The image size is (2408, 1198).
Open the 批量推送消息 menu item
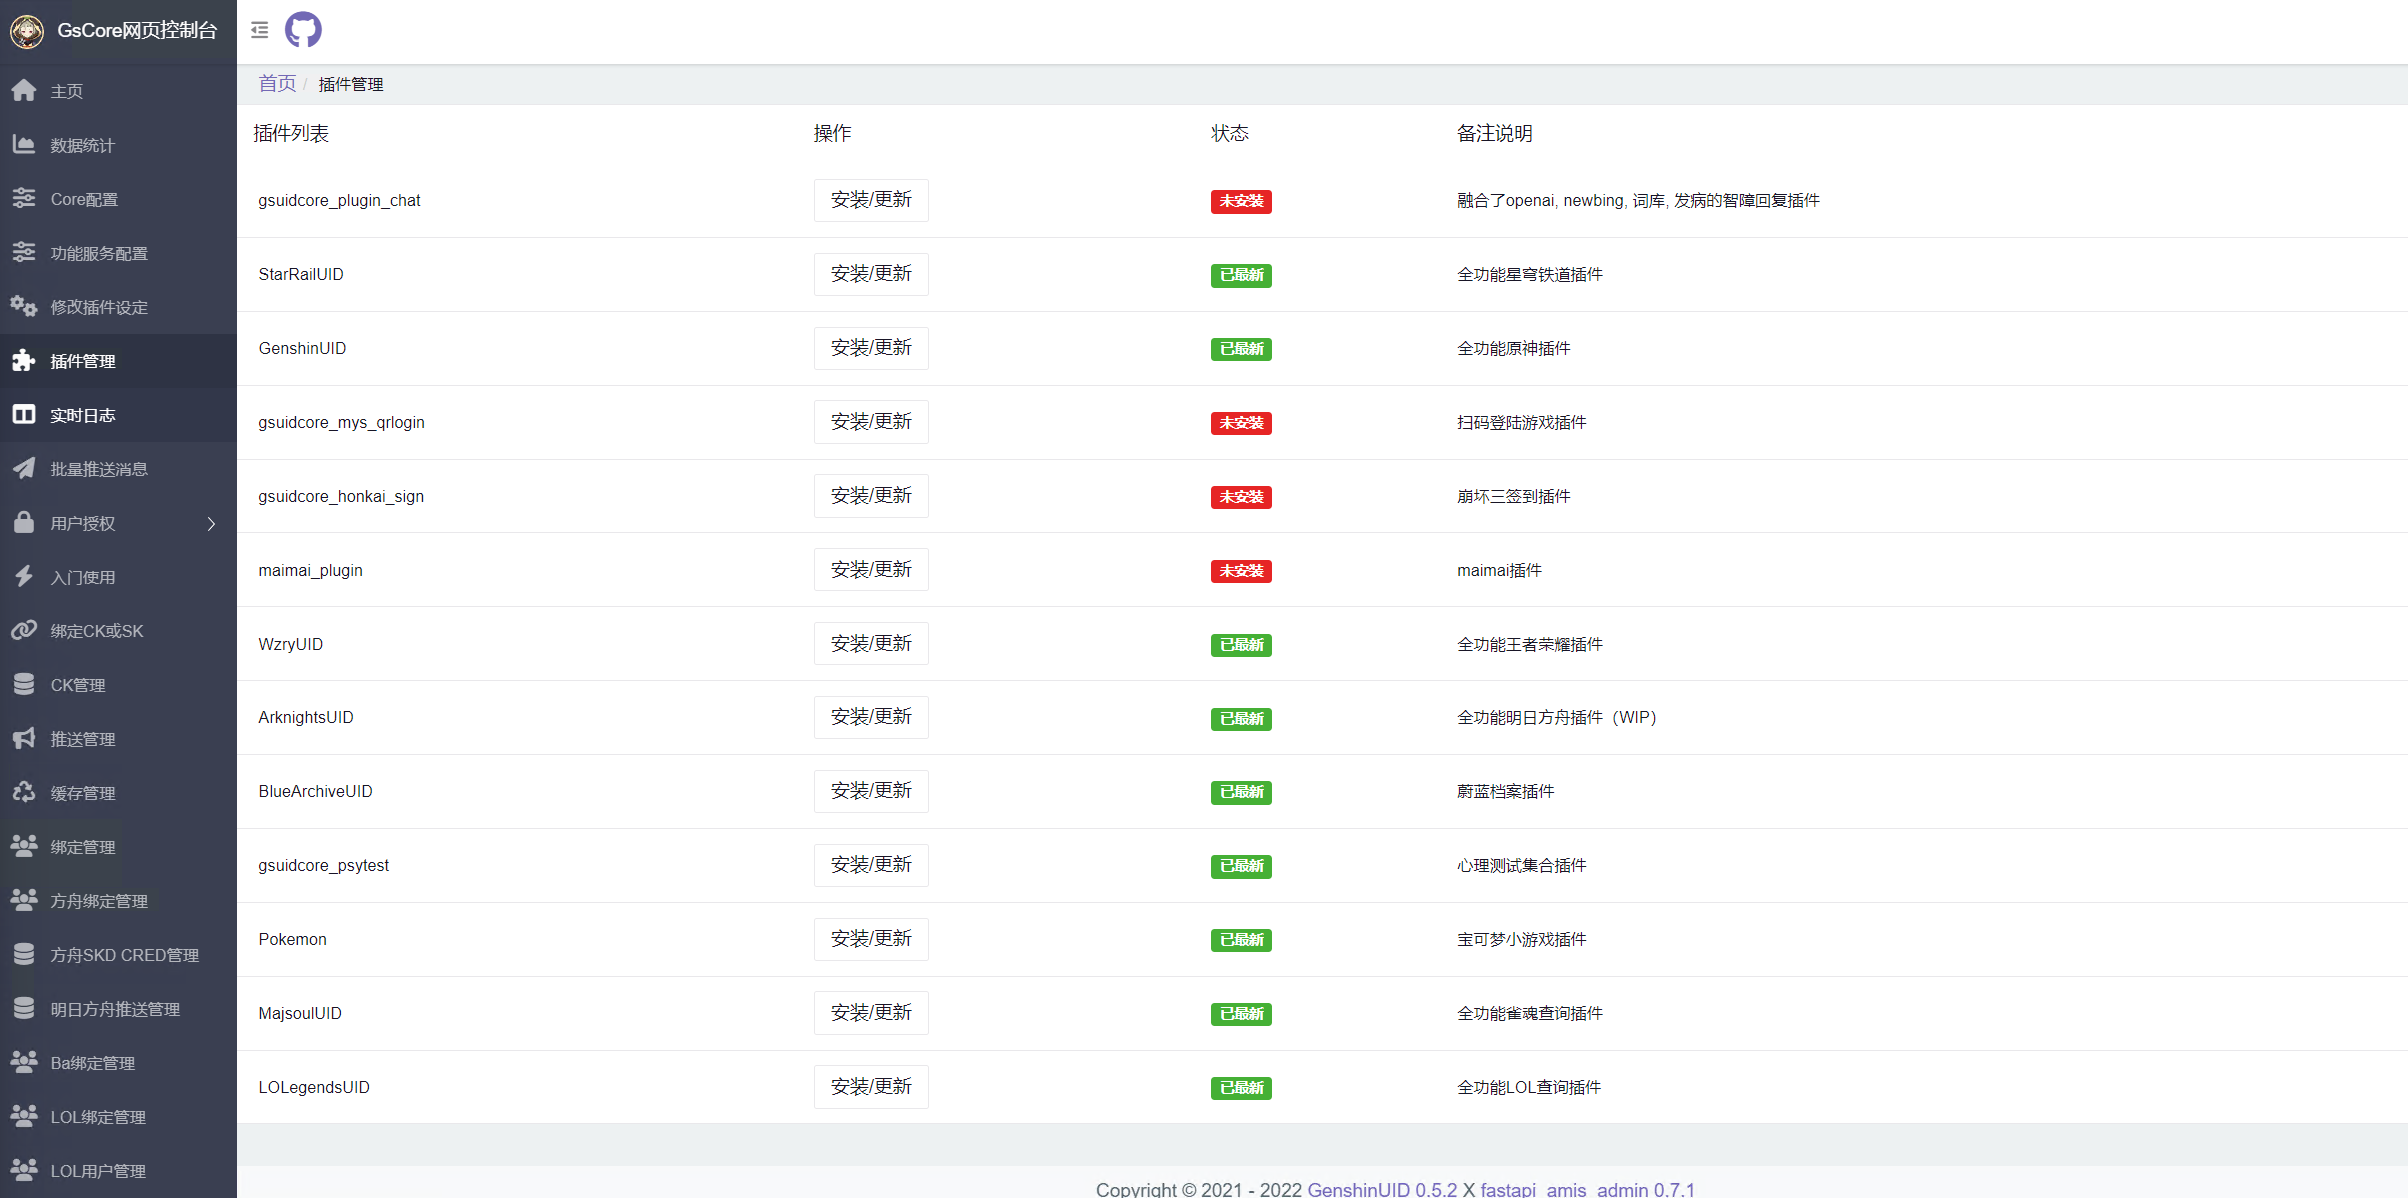[x=118, y=469]
